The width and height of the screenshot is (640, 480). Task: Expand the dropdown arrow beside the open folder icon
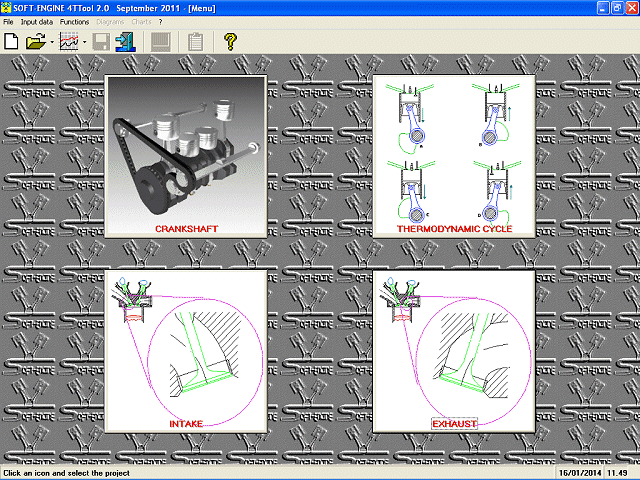pyautogui.click(x=52, y=42)
